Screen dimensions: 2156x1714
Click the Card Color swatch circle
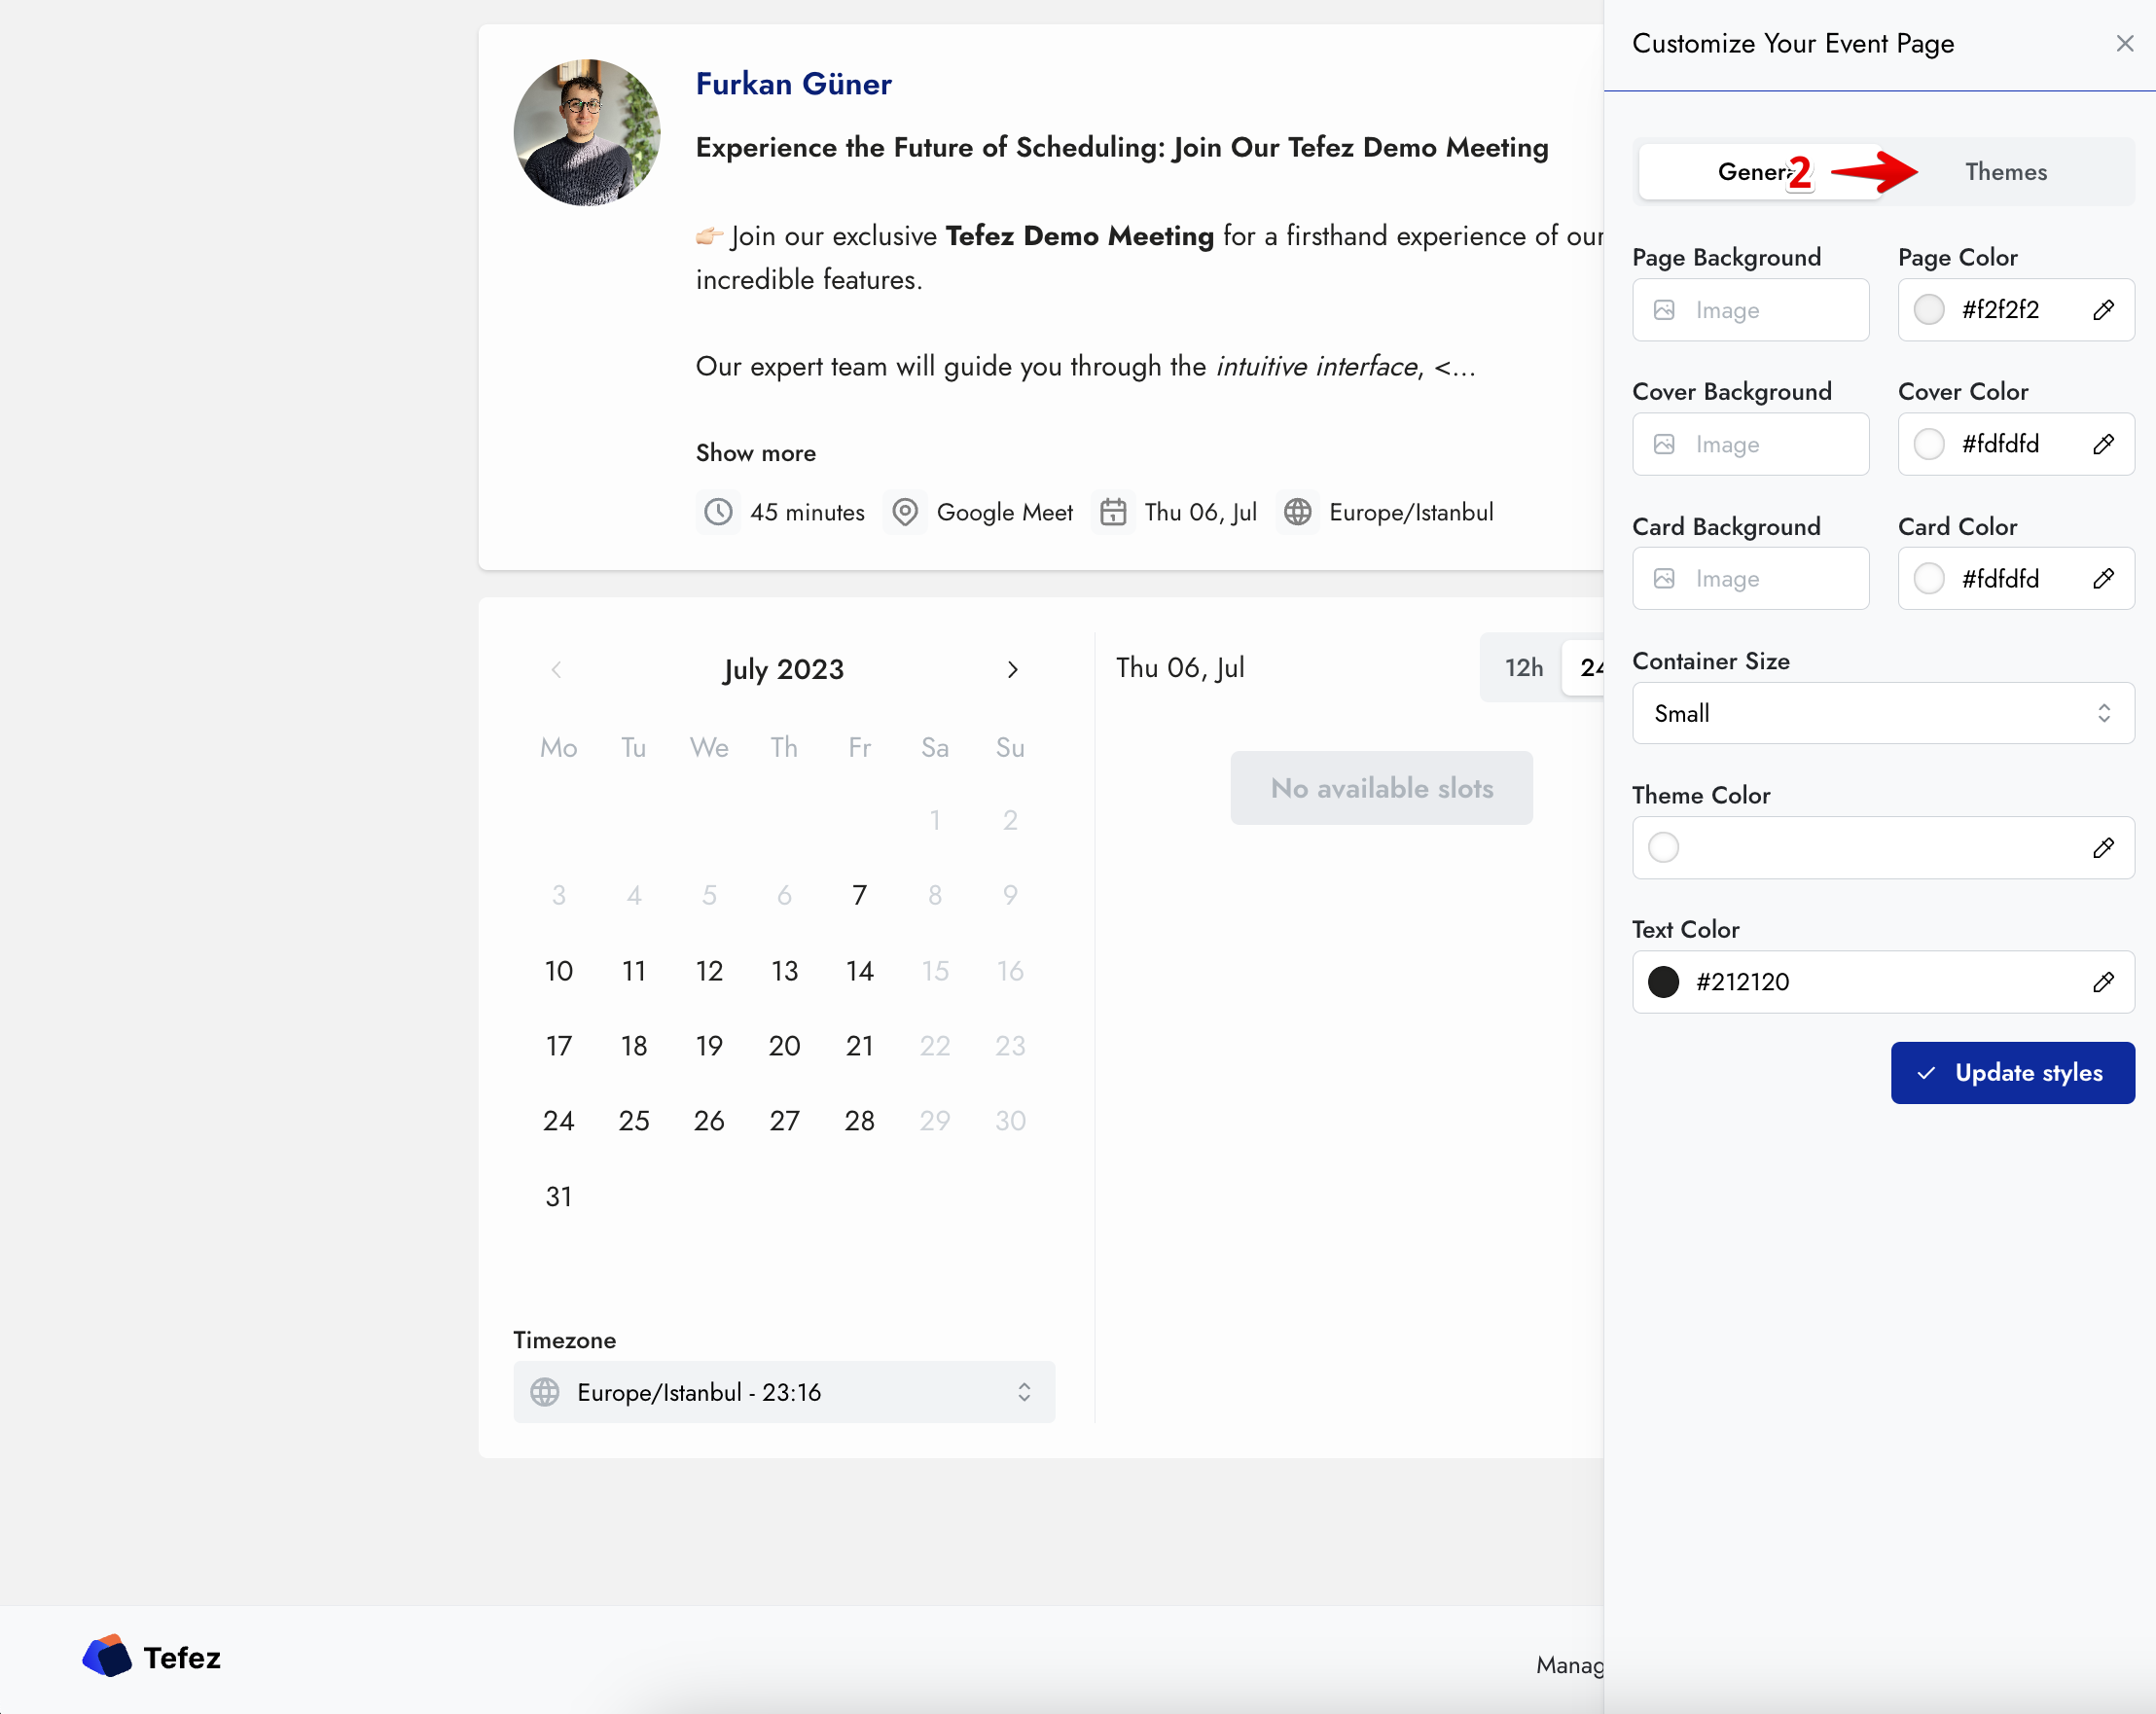point(1929,578)
